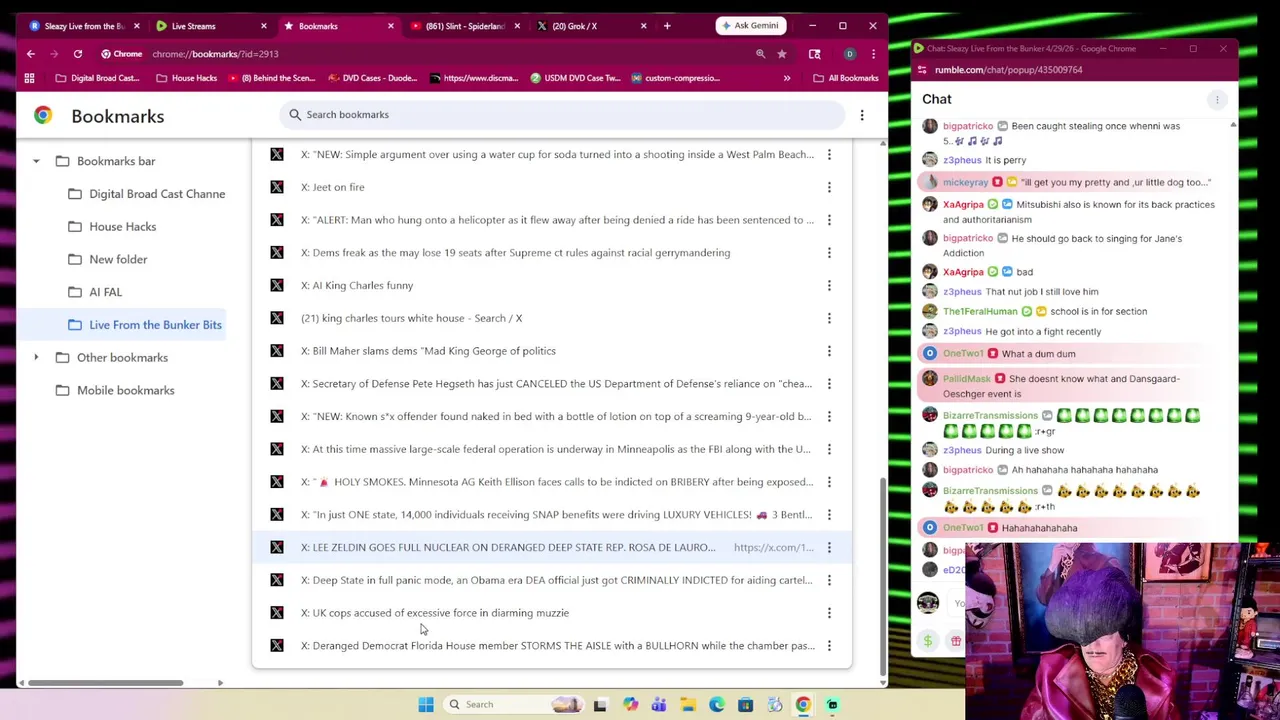Open Microsoft Edge from the taskbar

(717, 705)
